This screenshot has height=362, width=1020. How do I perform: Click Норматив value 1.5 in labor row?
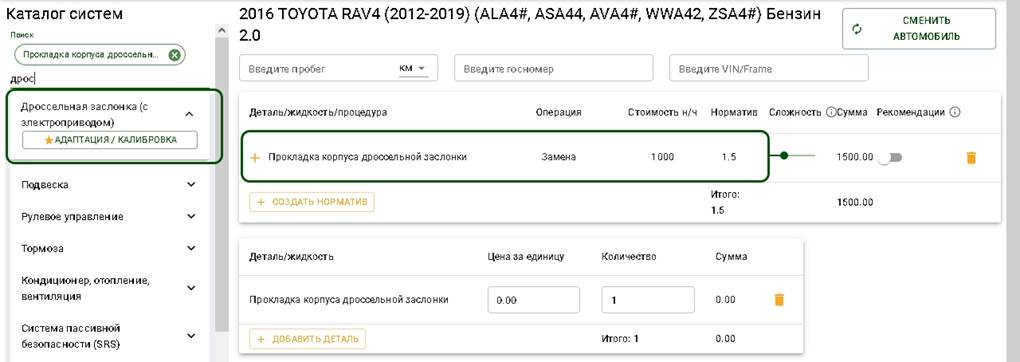729,157
